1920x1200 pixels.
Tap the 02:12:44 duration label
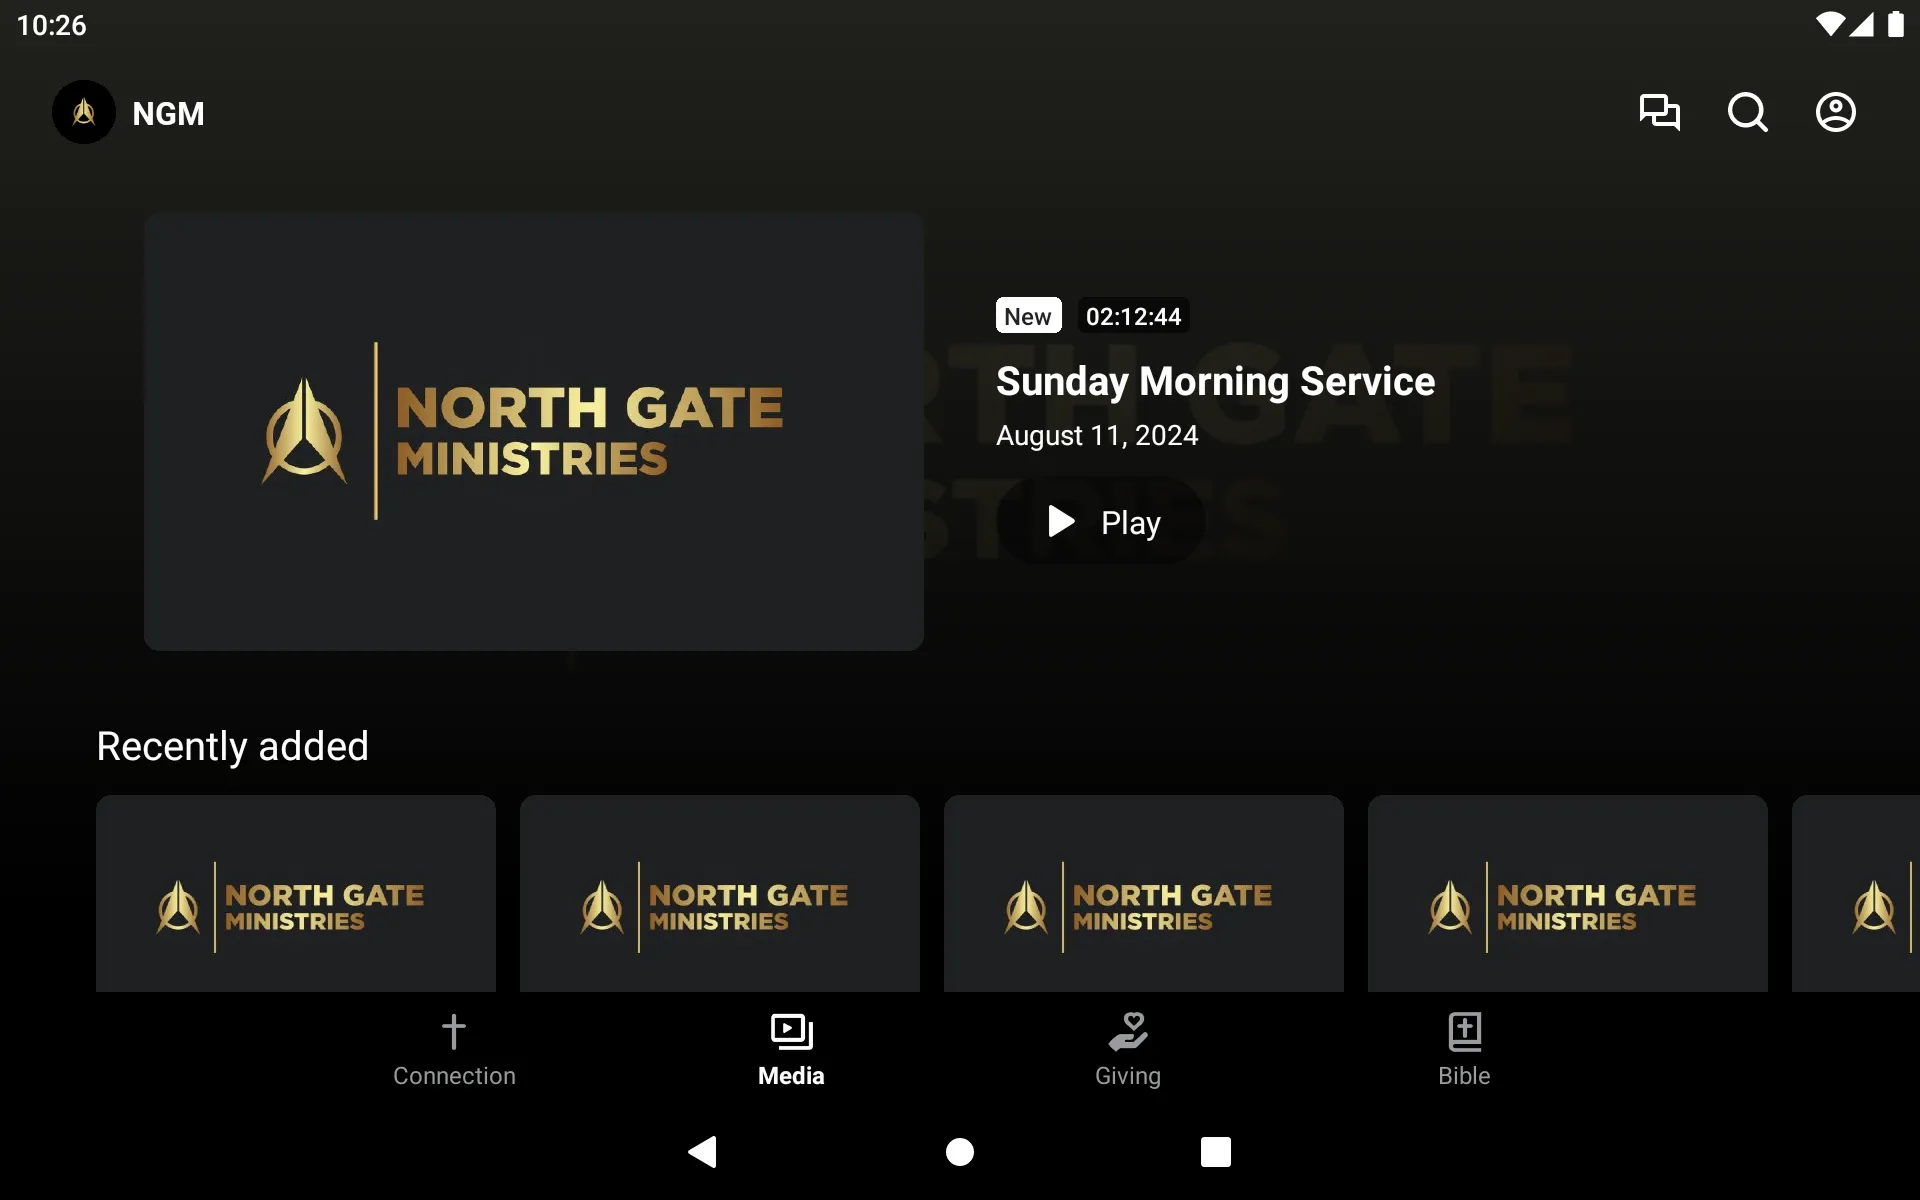[x=1133, y=316]
